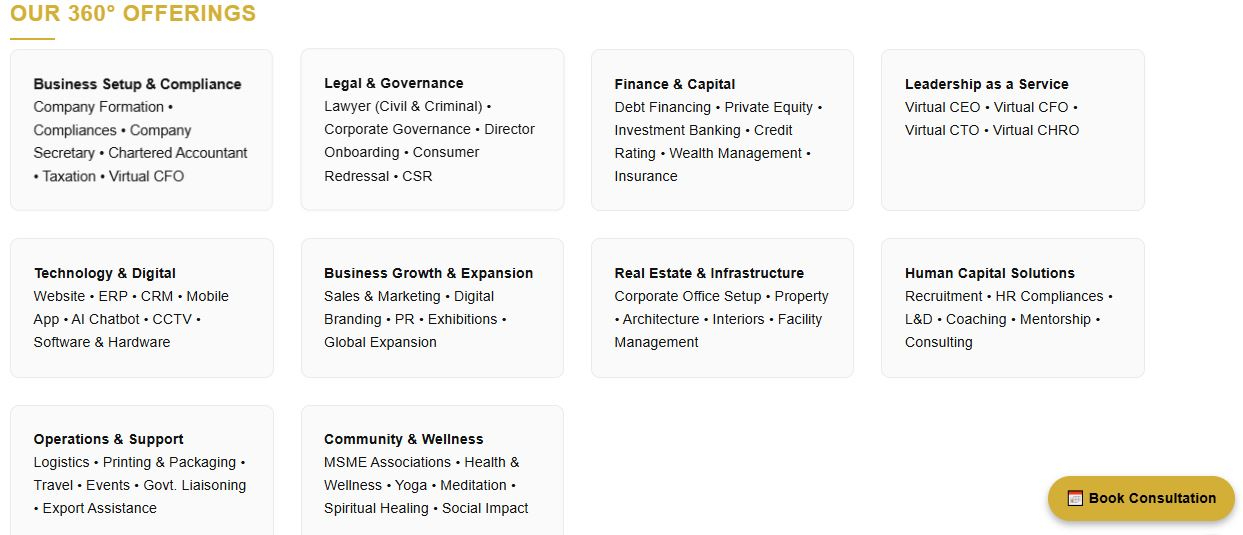1243x535 pixels.
Task: Click the calendar icon on Book Consultation
Action: (1075, 498)
